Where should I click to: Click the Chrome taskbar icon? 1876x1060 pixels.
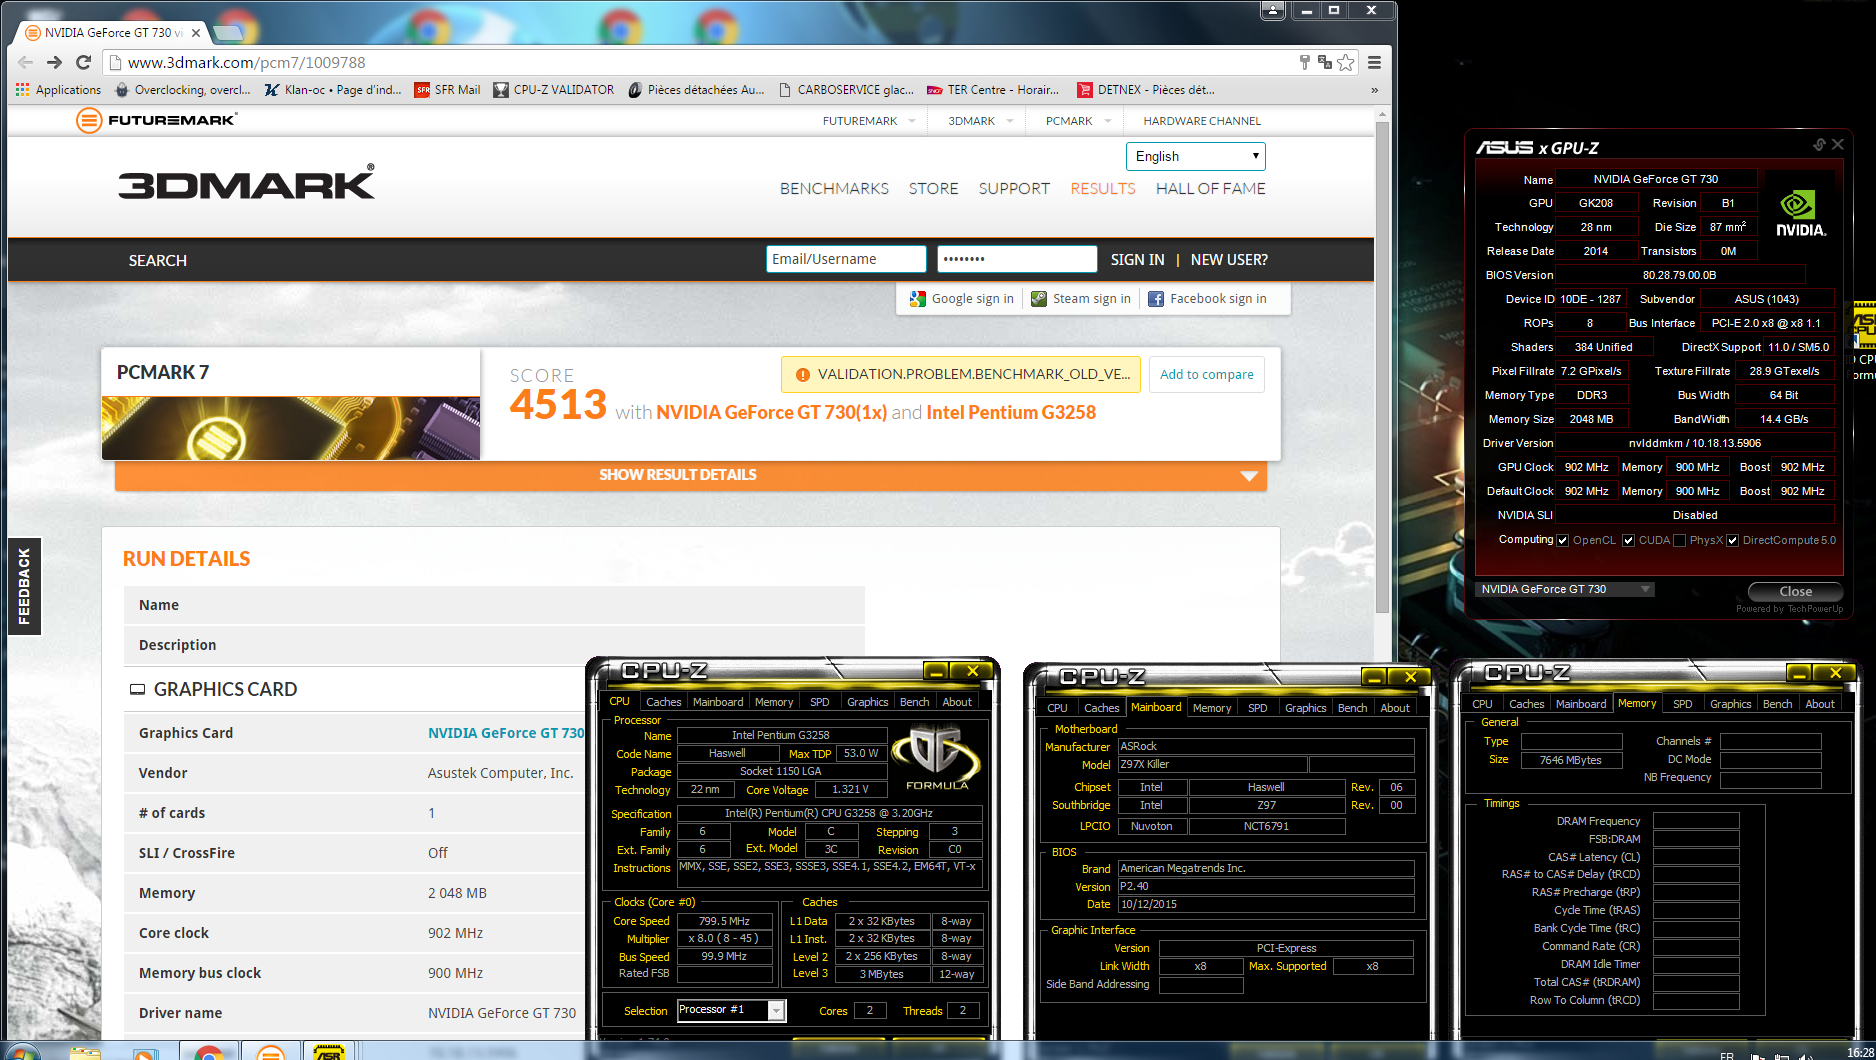tap(209, 1051)
